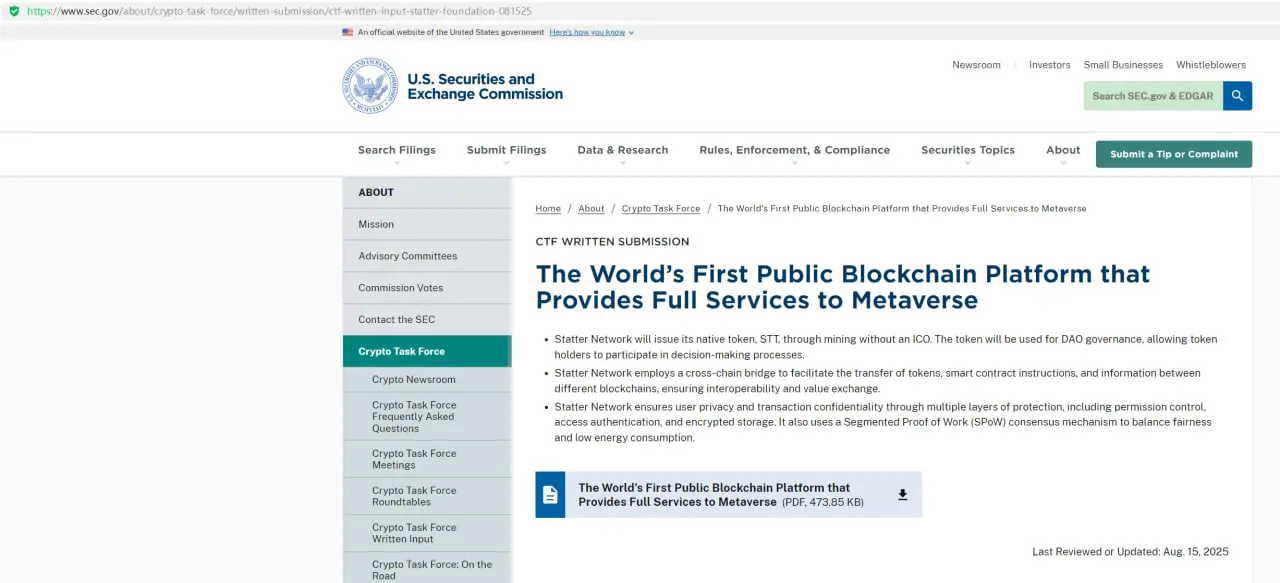The image size is (1280, 583).
Task: Focus the Search SEC.gov & EDGAR field
Action: click(x=1153, y=96)
